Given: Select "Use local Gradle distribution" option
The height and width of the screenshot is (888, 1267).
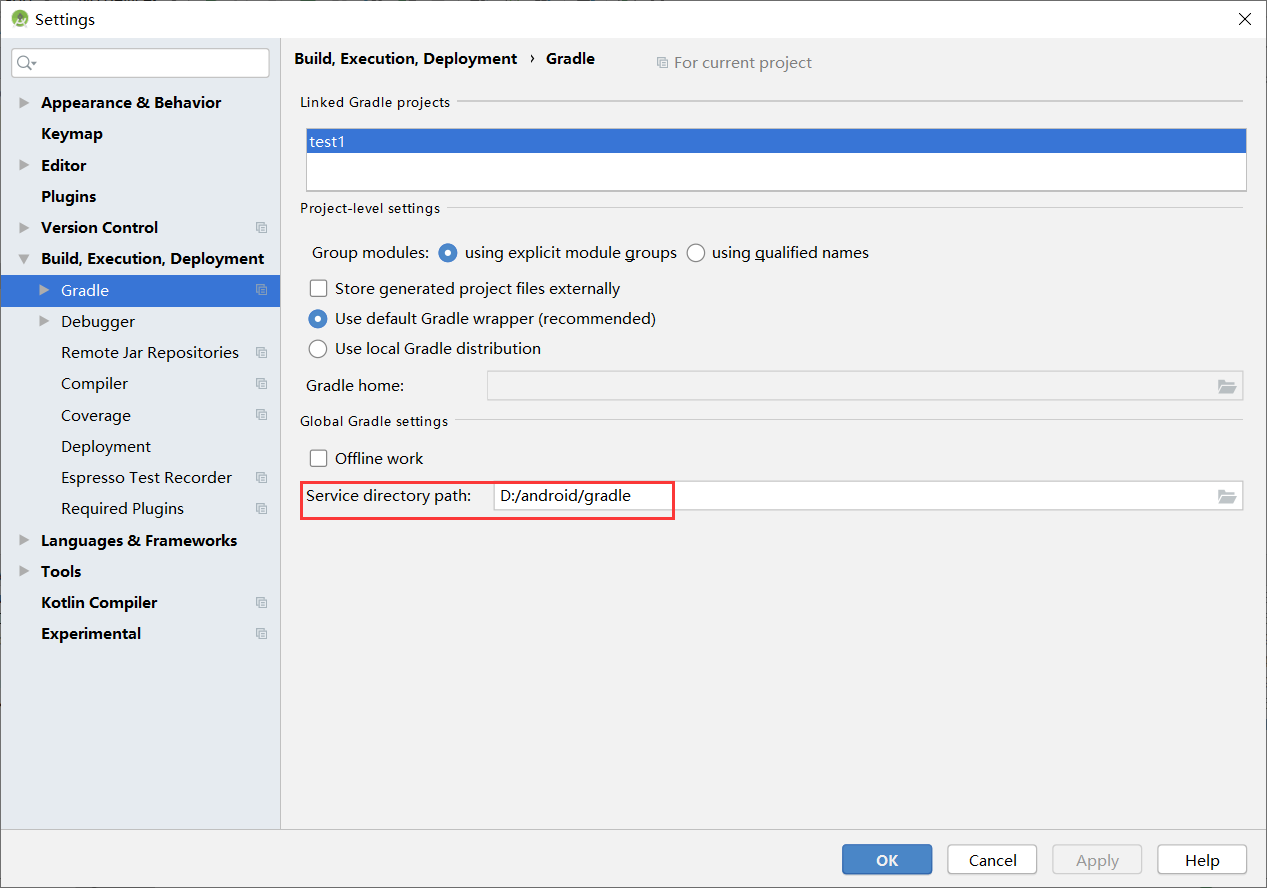Looking at the screenshot, I should (x=318, y=349).
